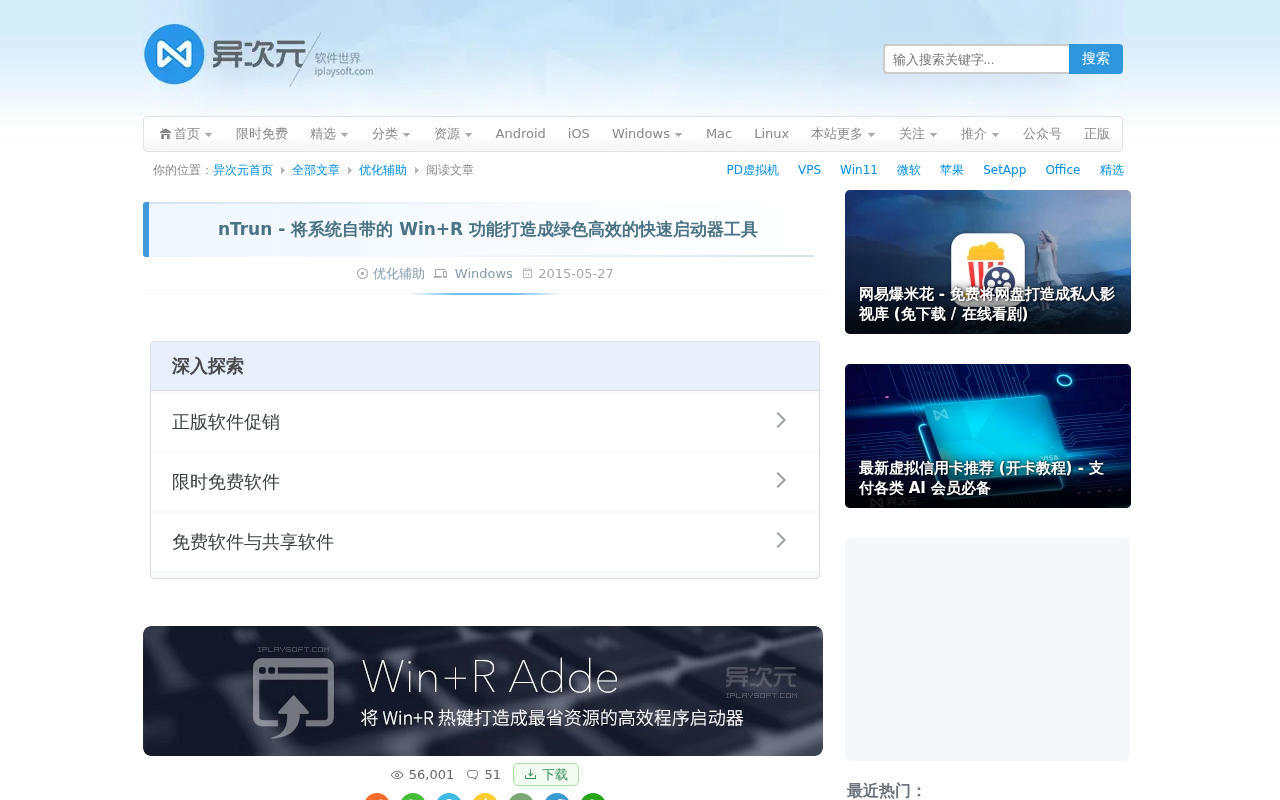Click the comment bubble icon beside 51
1280x800 pixels.
pyautogui.click(x=472, y=775)
